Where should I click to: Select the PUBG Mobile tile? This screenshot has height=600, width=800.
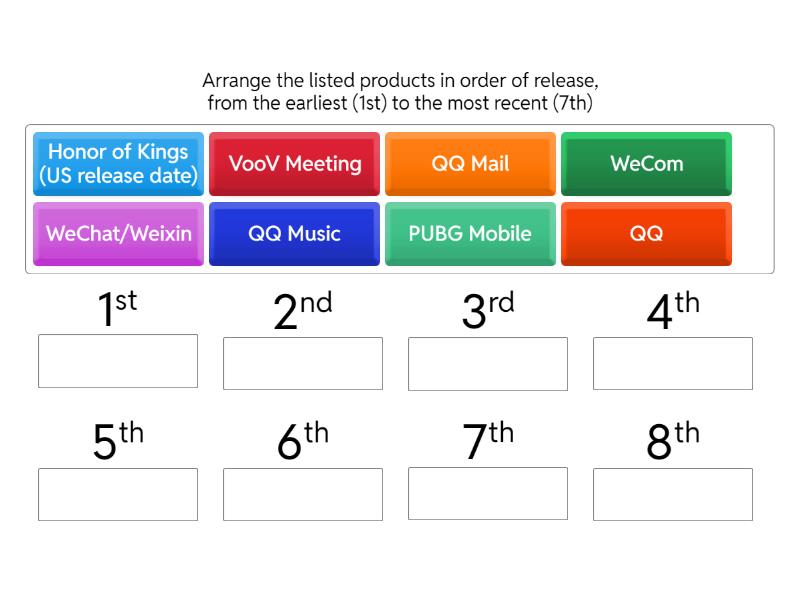click(470, 234)
